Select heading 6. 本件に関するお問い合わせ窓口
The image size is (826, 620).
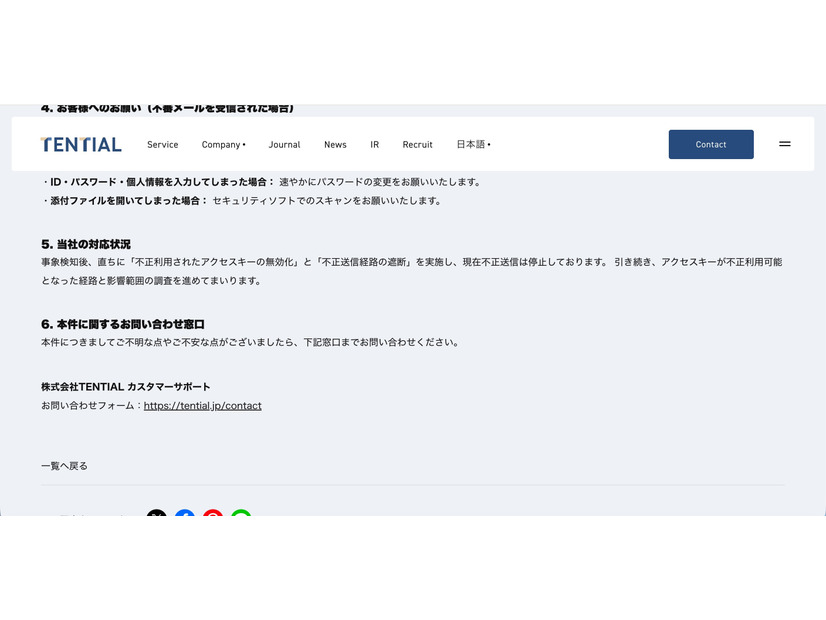(x=123, y=324)
